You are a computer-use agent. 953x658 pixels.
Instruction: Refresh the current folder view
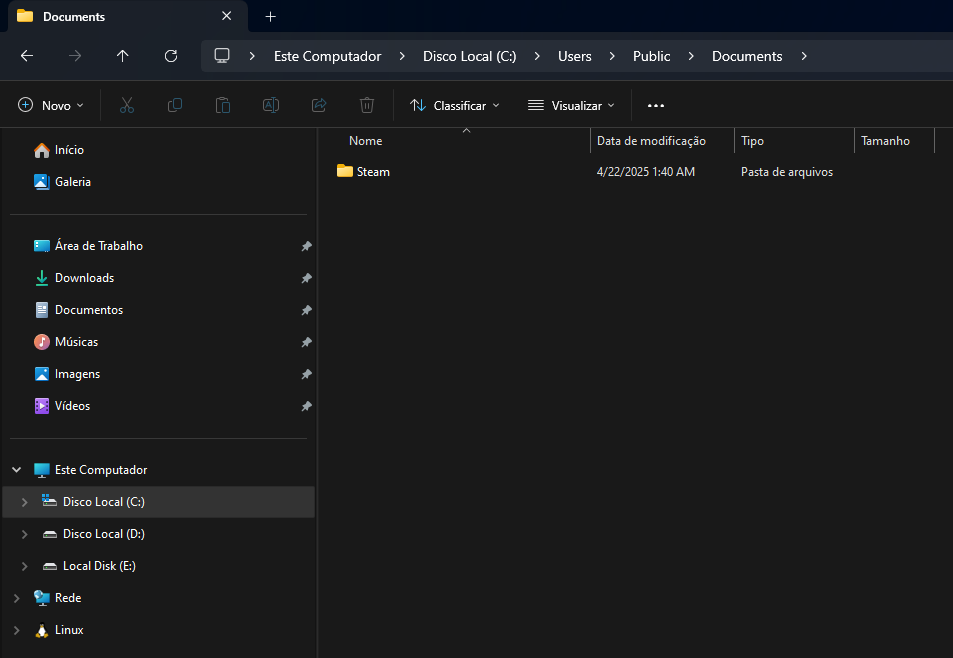[x=171, y=56]
